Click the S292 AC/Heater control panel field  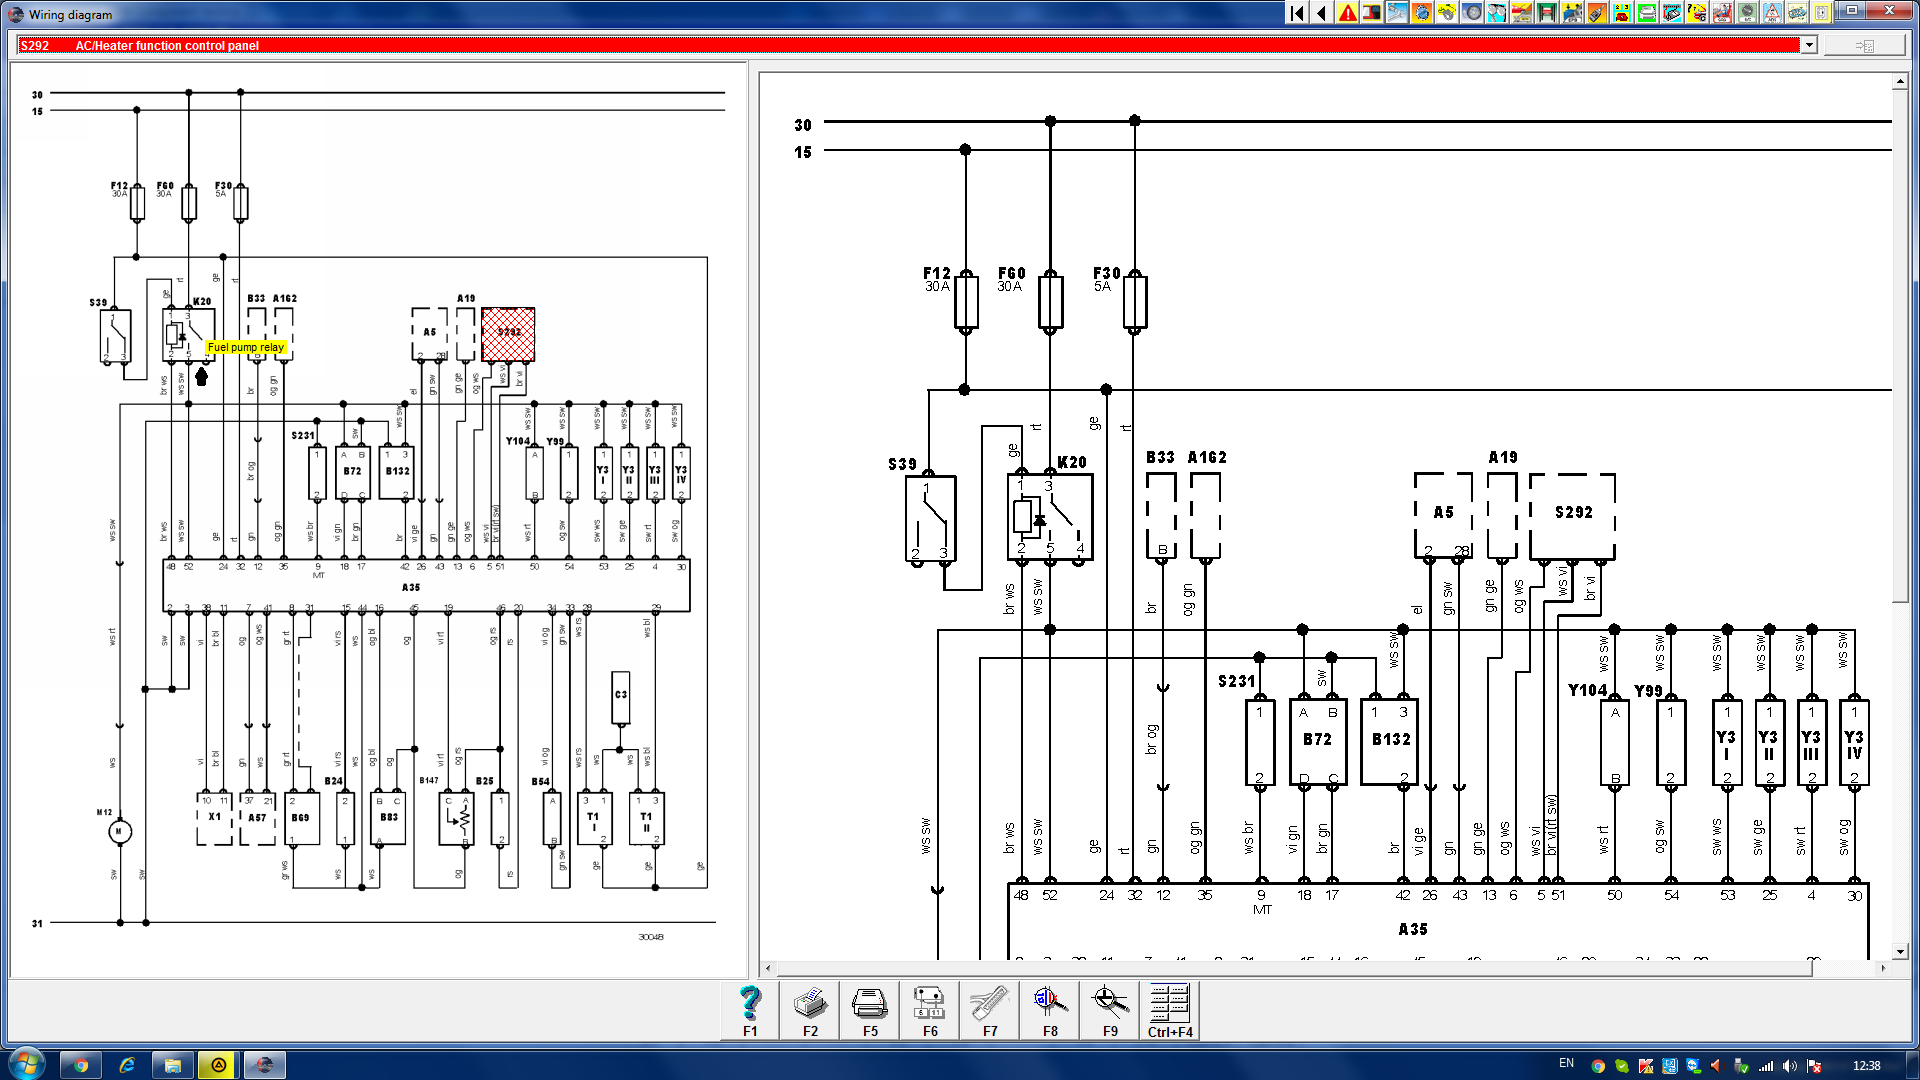tap(909, 45)
